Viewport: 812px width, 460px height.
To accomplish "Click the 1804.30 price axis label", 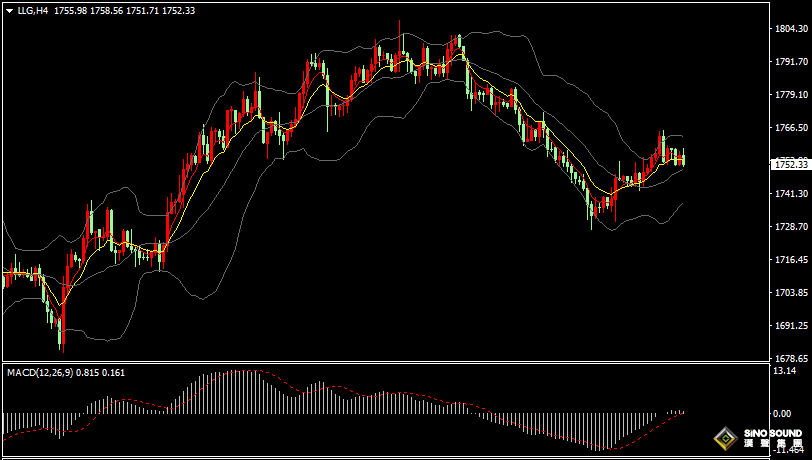I will click(x=790, y=29).
